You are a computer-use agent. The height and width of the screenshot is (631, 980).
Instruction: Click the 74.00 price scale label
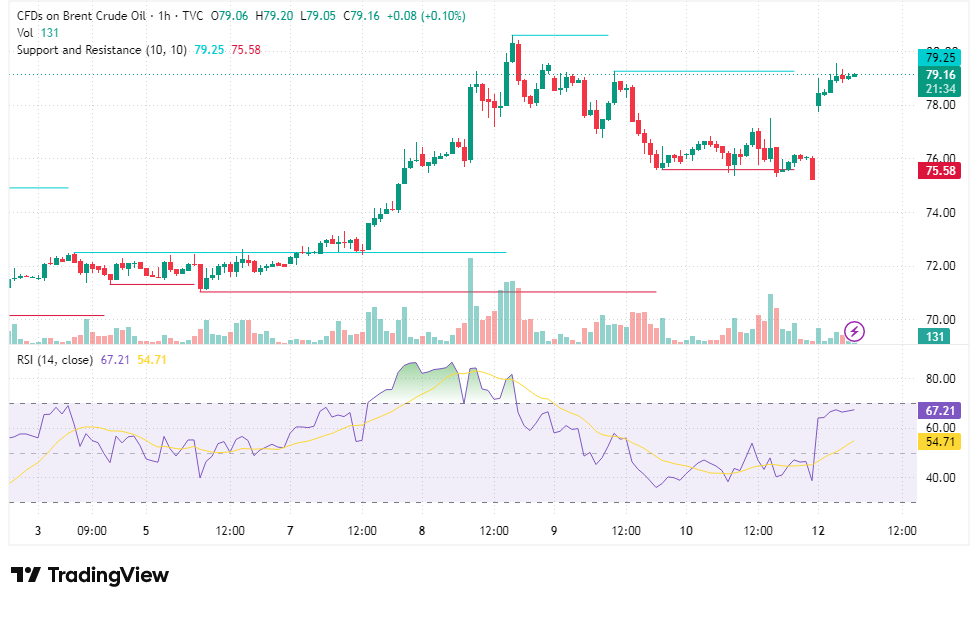coord(941,213)
